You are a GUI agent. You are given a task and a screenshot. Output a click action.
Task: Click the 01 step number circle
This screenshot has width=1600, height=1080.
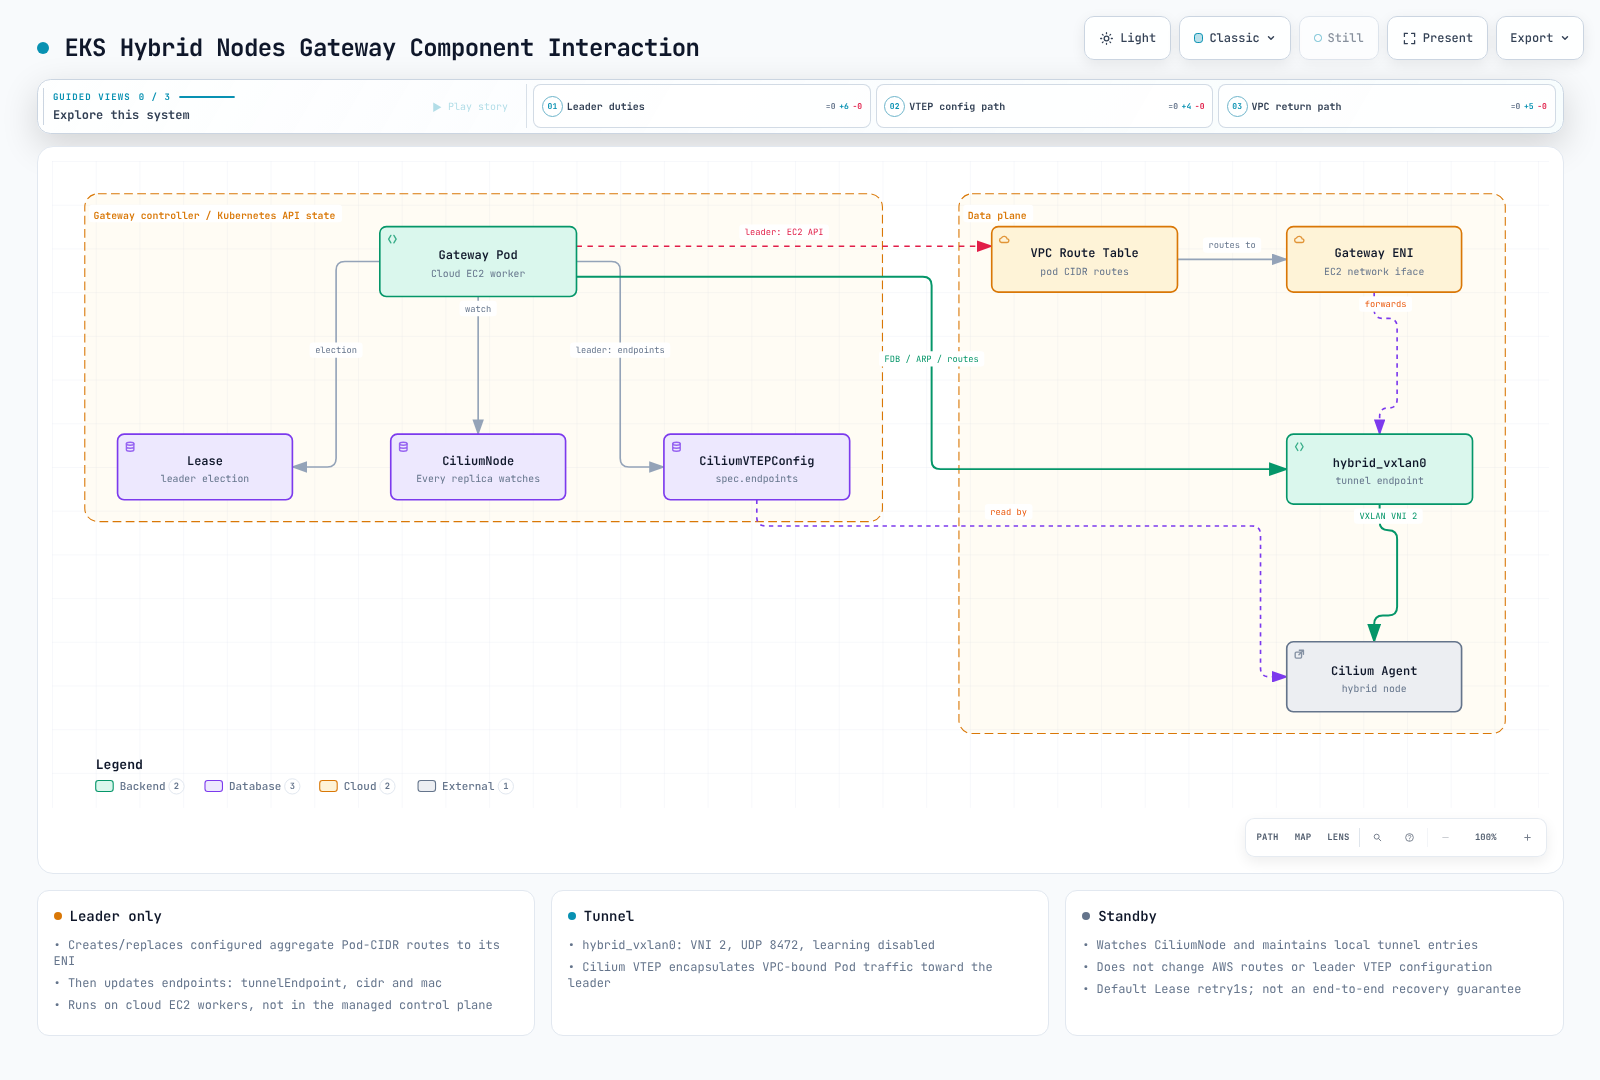(x=552, y=106)
